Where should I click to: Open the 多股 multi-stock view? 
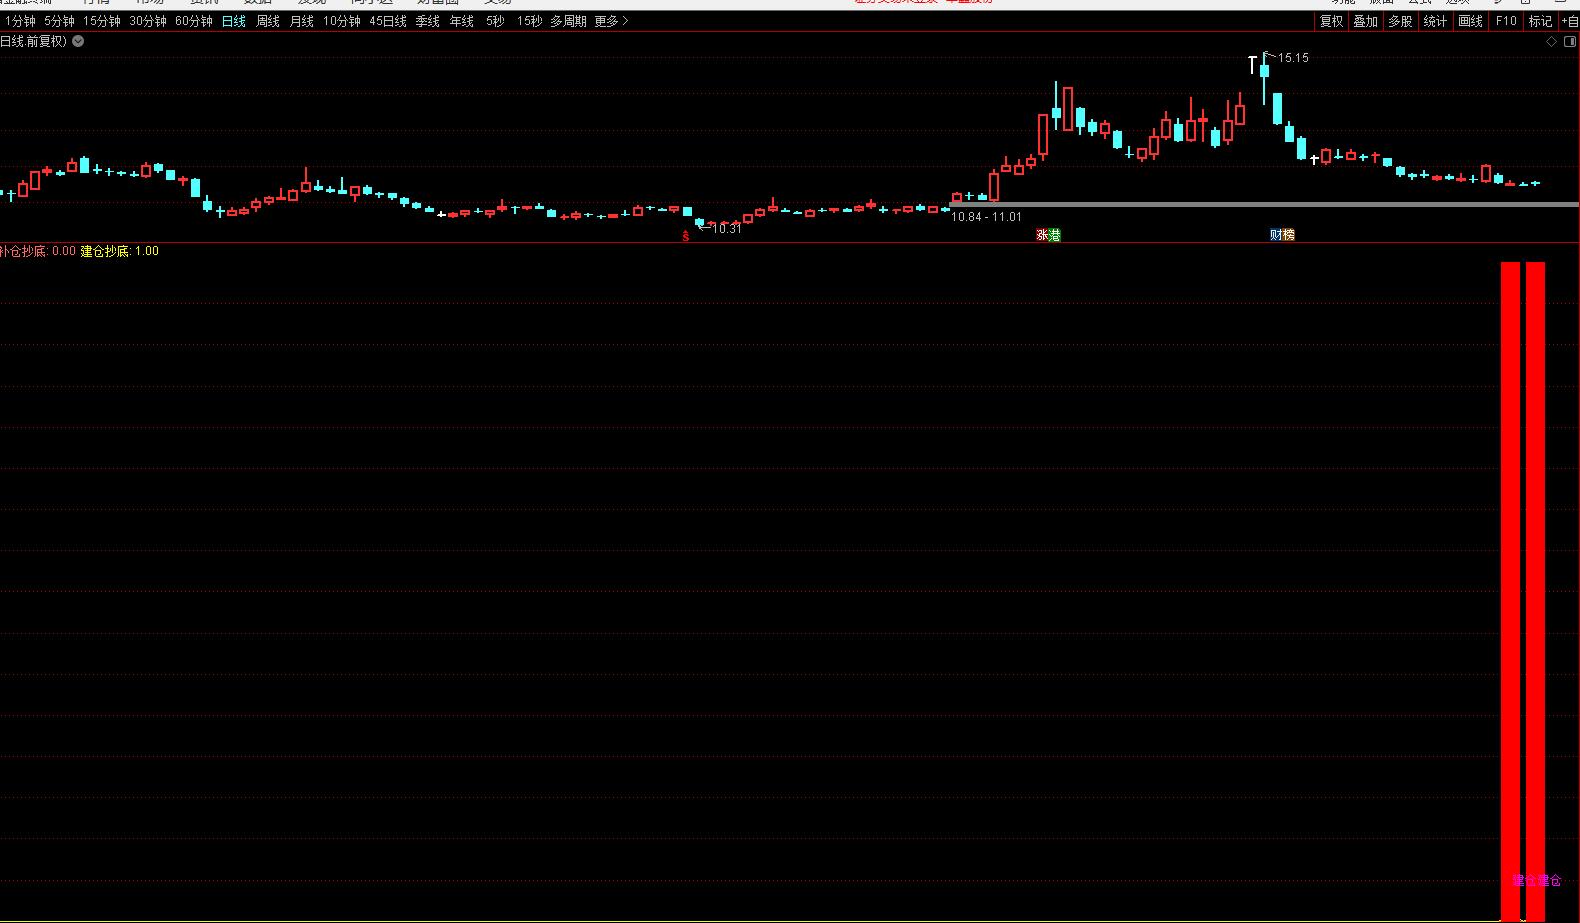(x=1400, y=21)
